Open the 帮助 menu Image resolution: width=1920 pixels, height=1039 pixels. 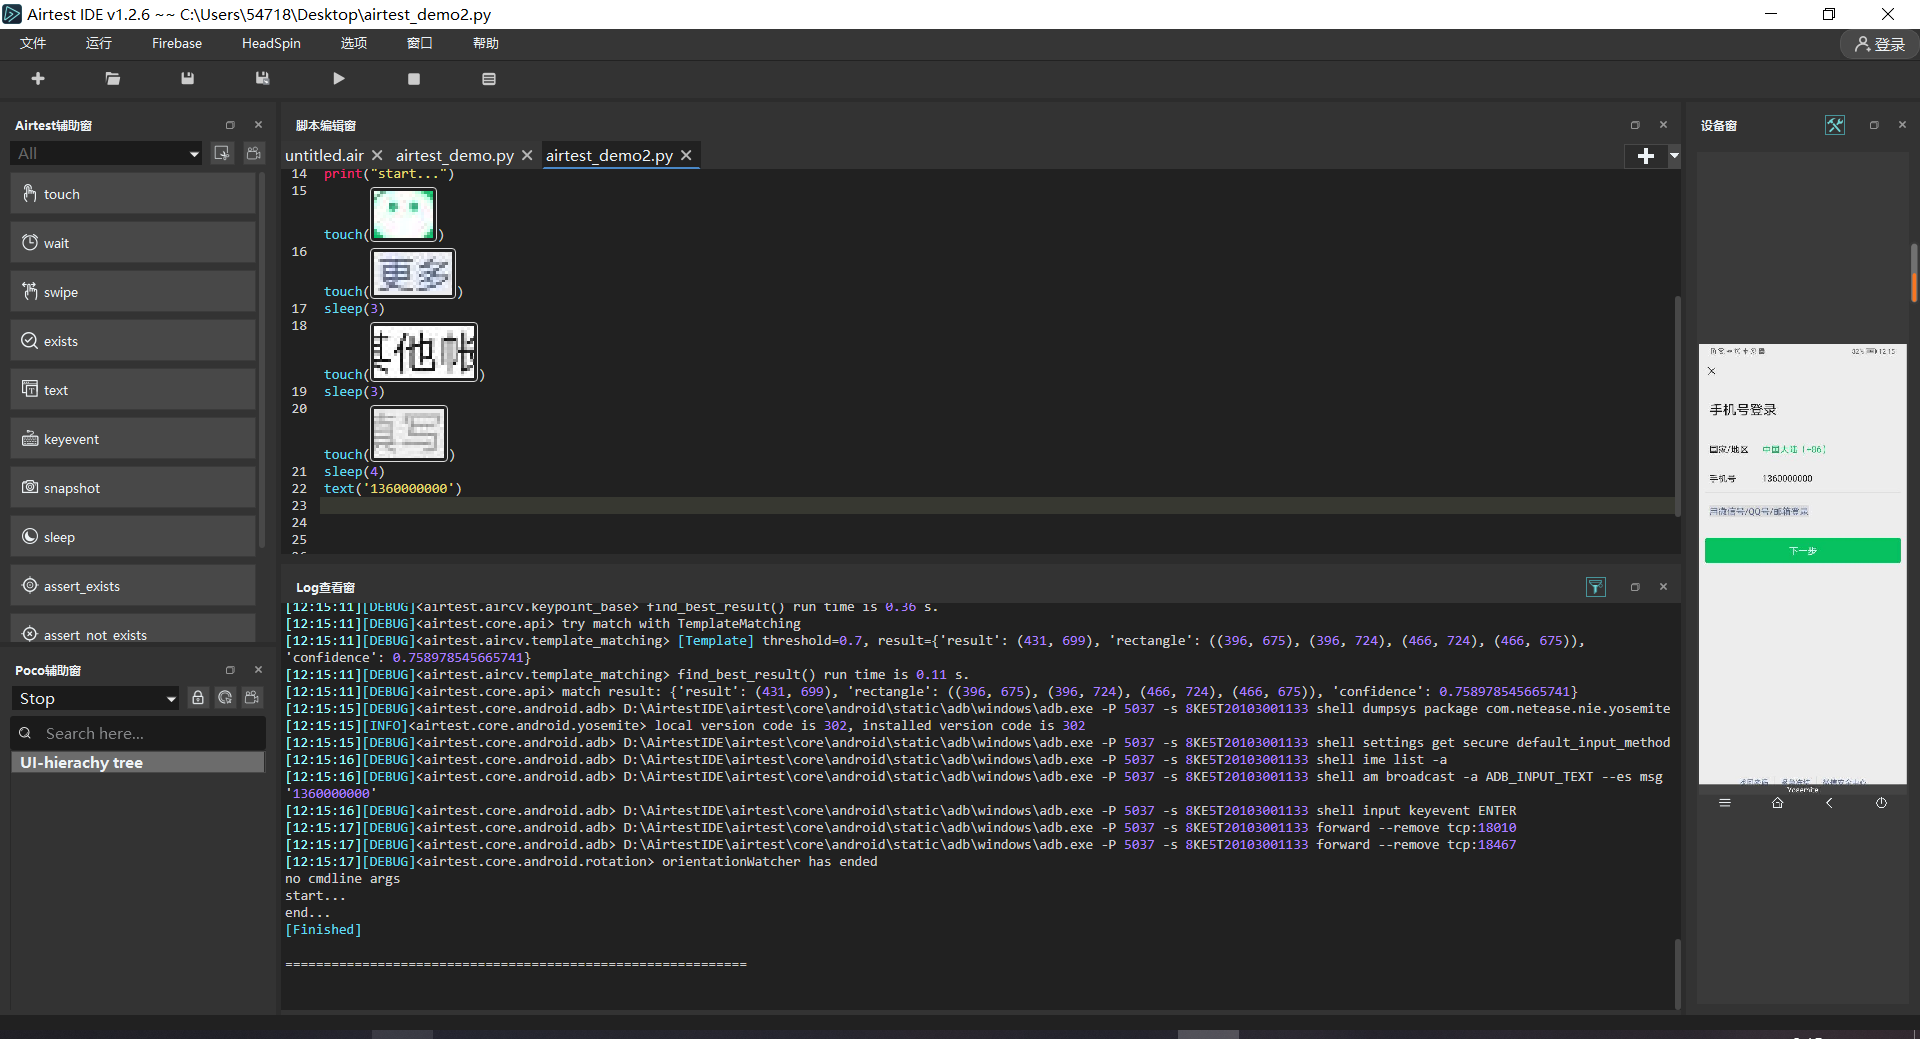(486, 43)
